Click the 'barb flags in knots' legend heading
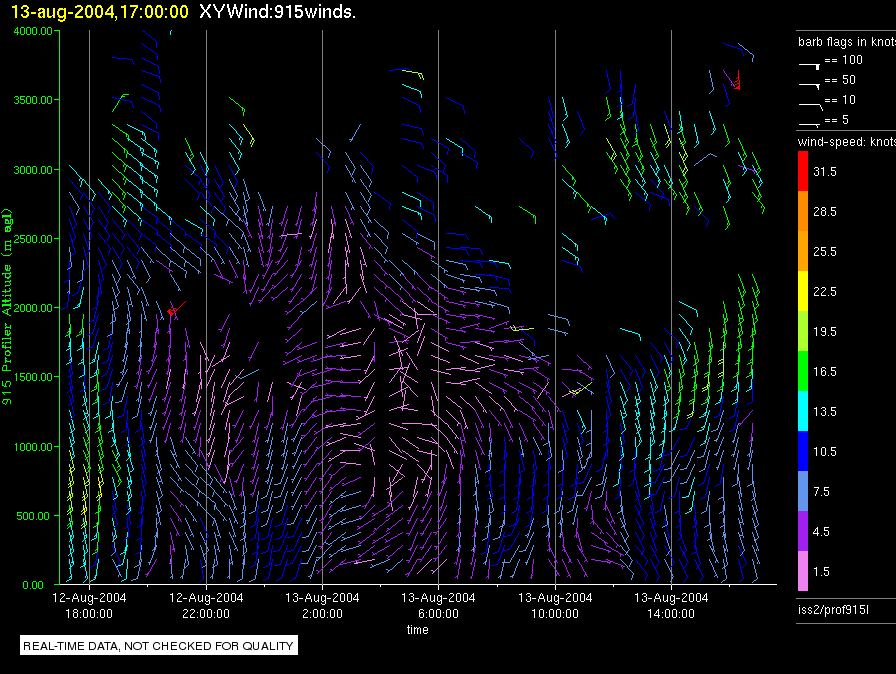This screenshot has width=896, height=674. coord(847,42)
